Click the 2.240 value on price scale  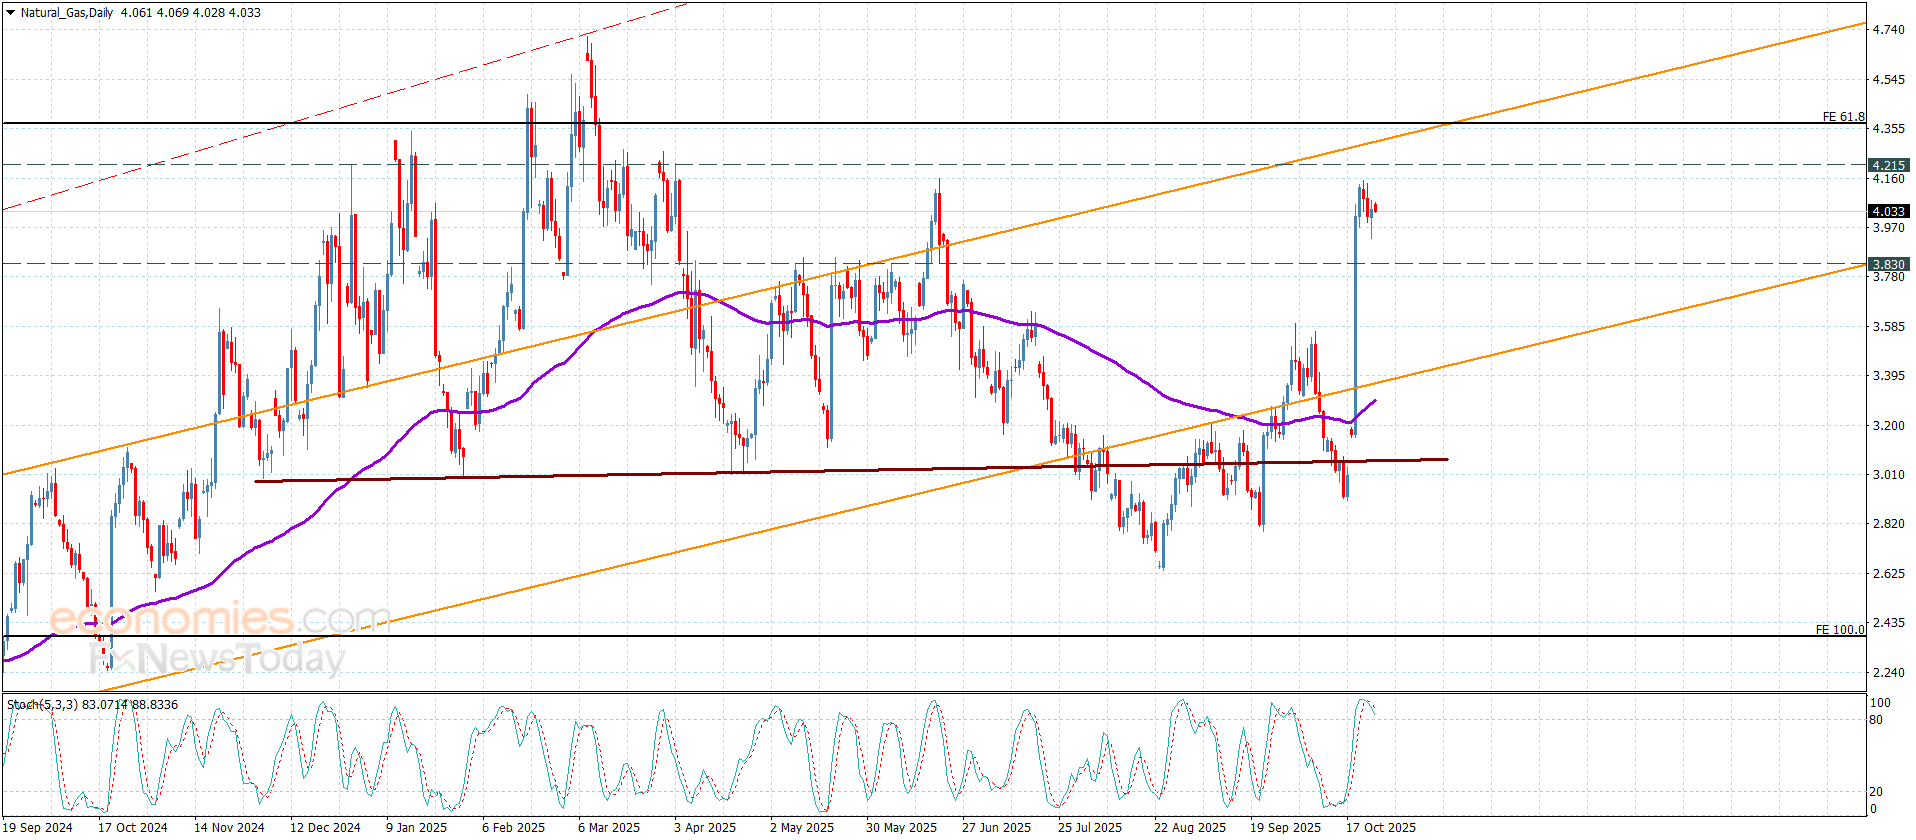1888,673
